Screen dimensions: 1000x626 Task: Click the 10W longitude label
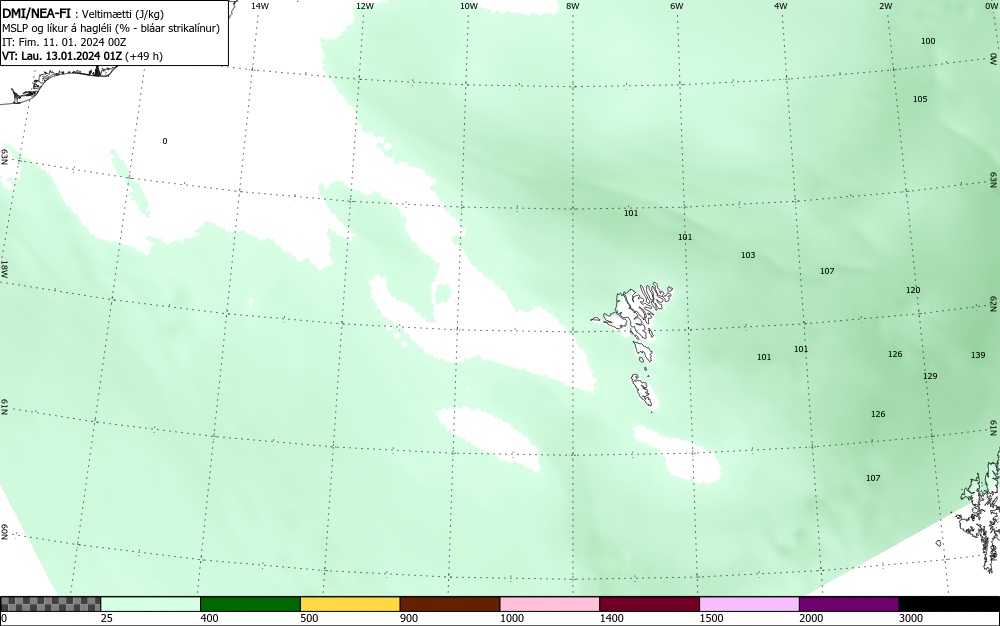[469, 6]
